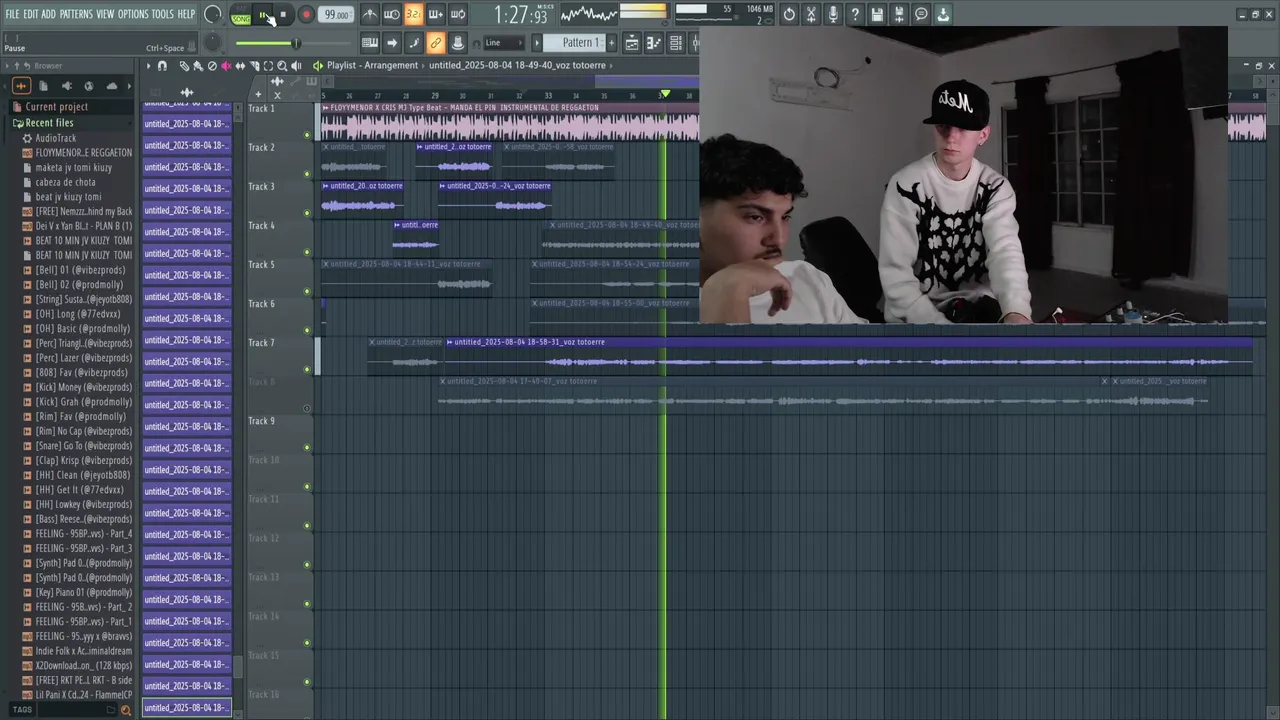Select the Playback speaker tool

(x=297, y=66)
